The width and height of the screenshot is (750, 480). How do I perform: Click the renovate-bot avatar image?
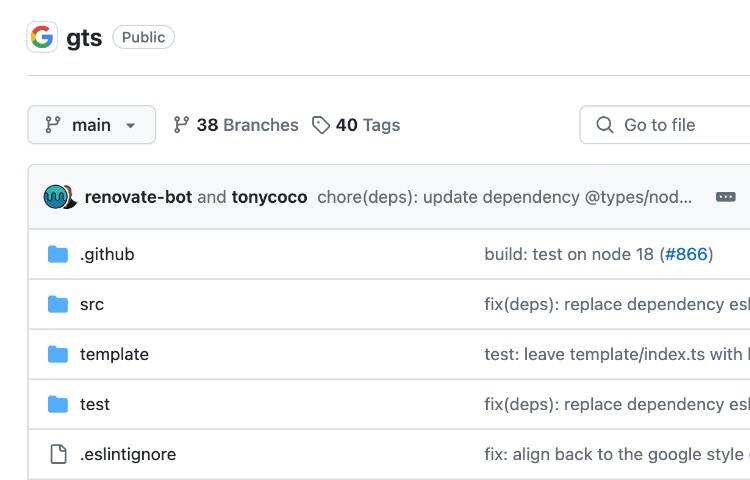[x=56, y=197]
